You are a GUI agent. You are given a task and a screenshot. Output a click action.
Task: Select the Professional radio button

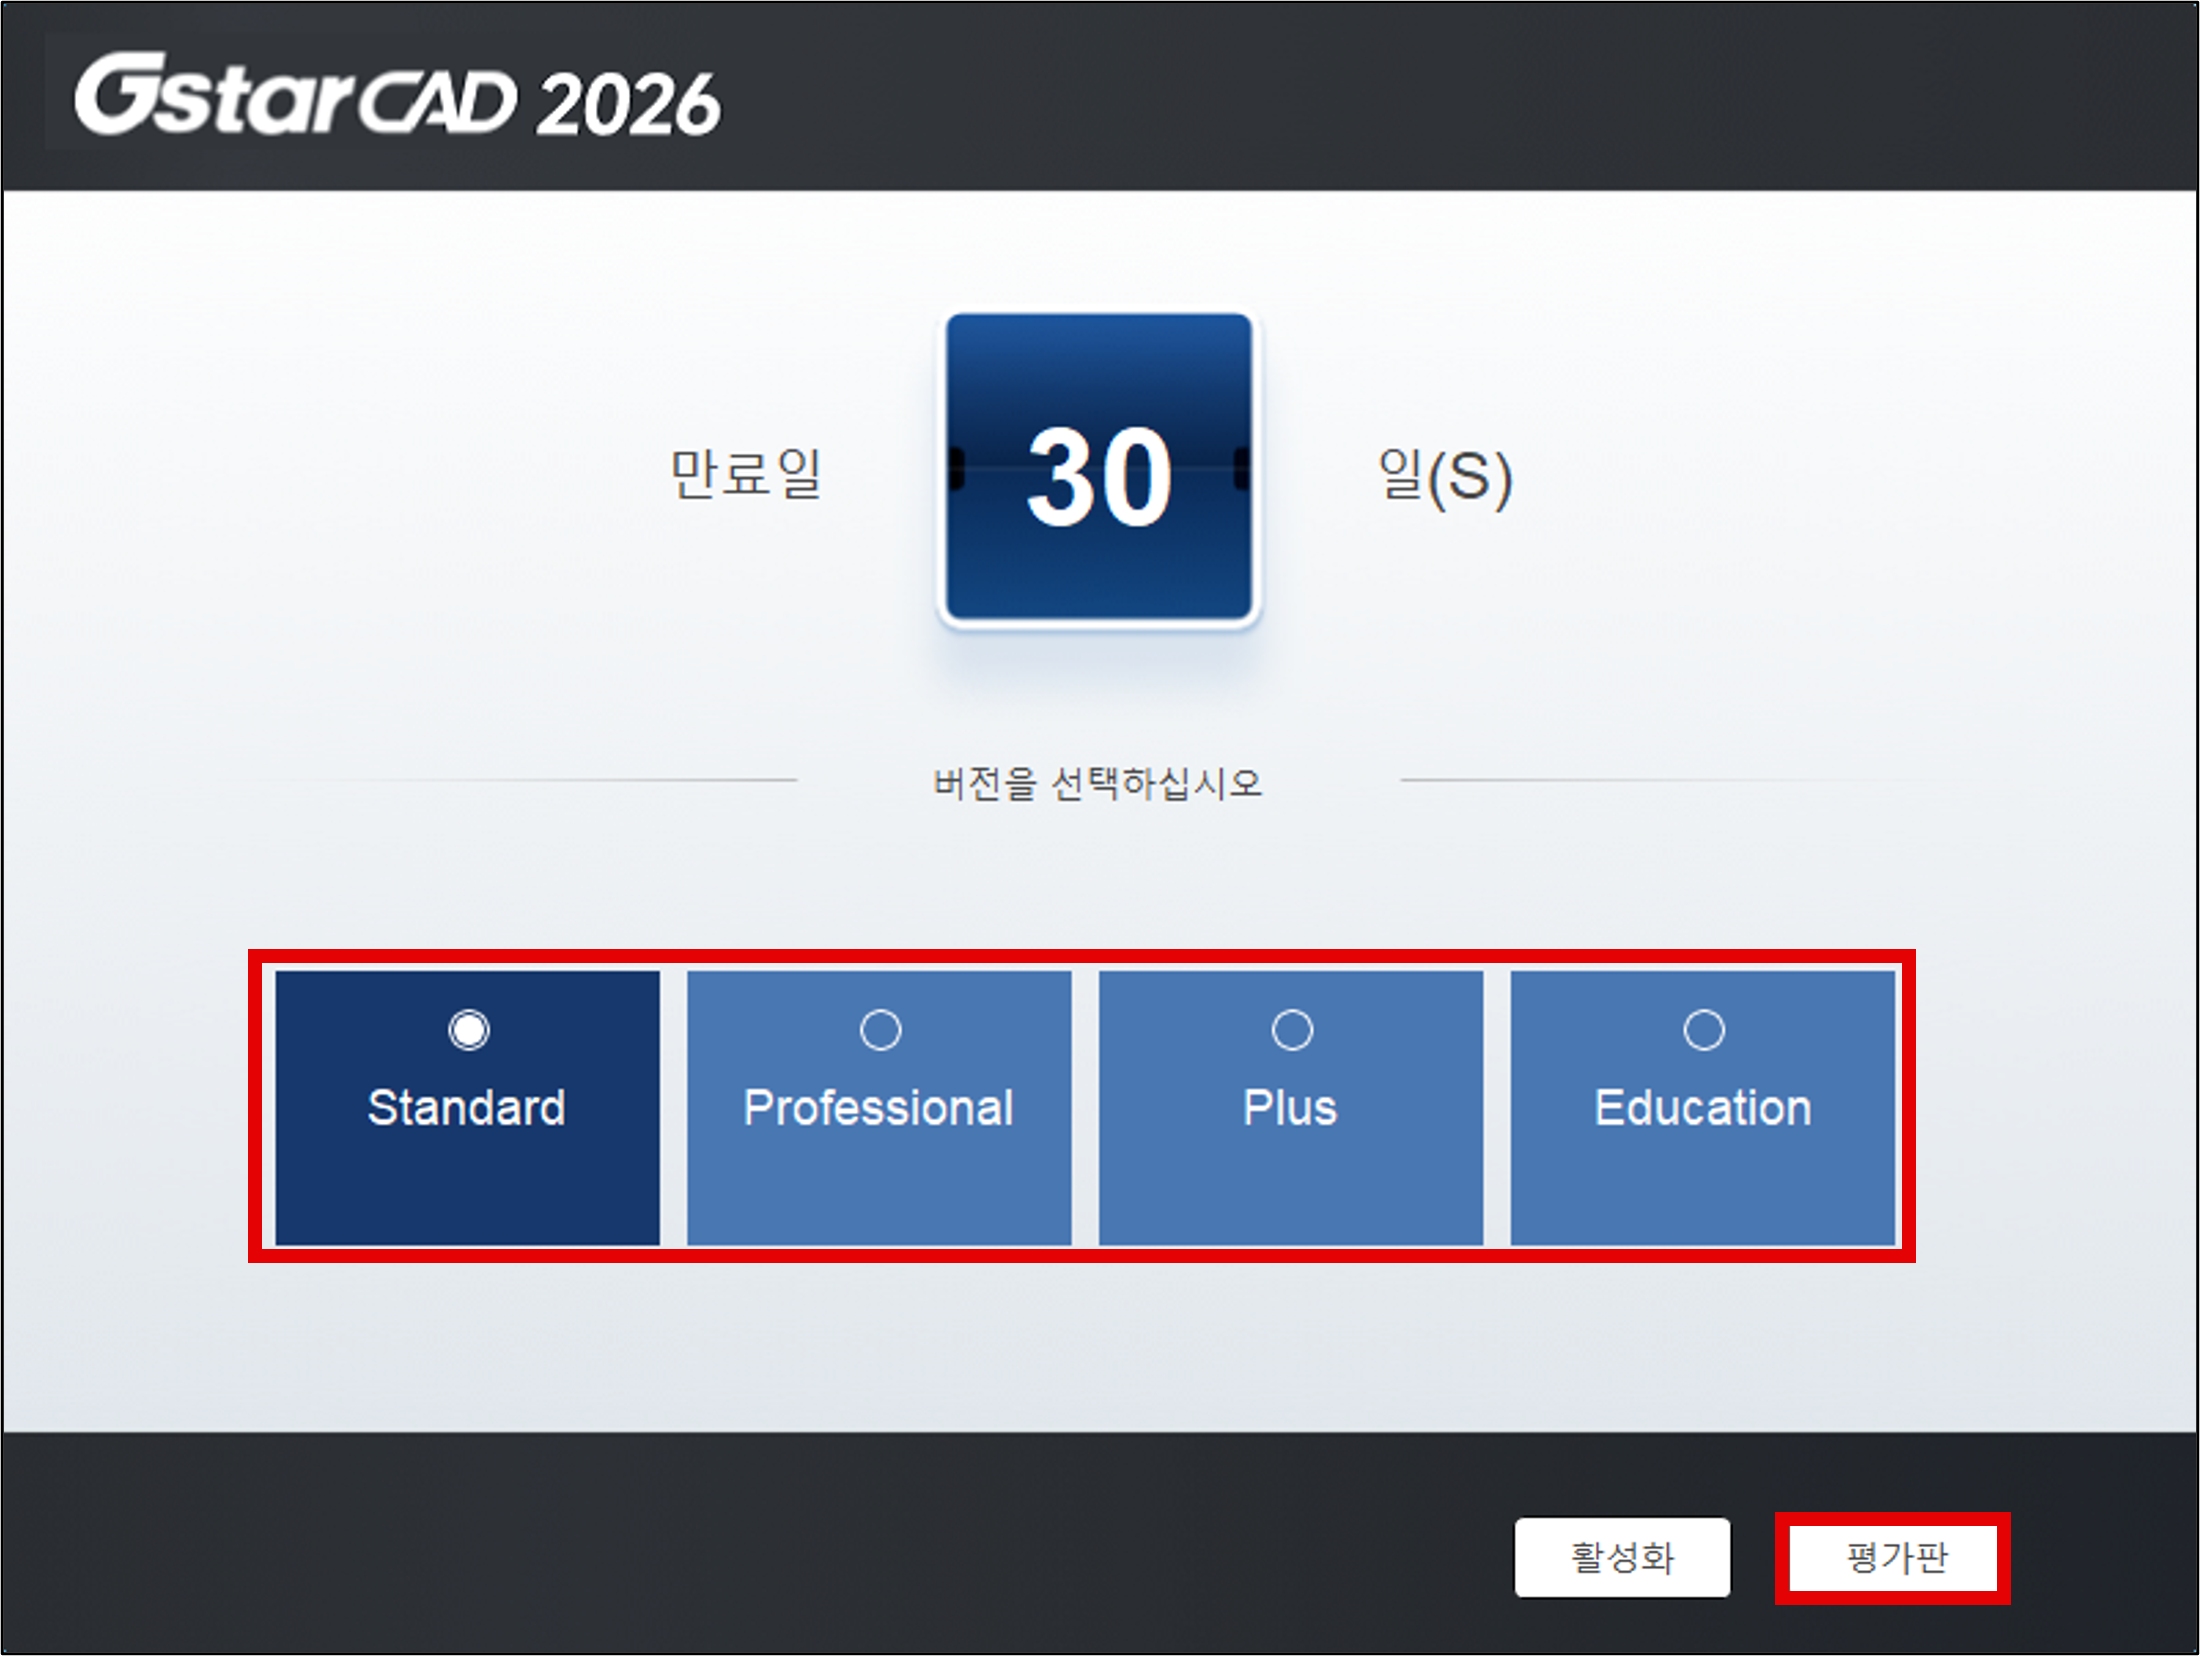880,1030
